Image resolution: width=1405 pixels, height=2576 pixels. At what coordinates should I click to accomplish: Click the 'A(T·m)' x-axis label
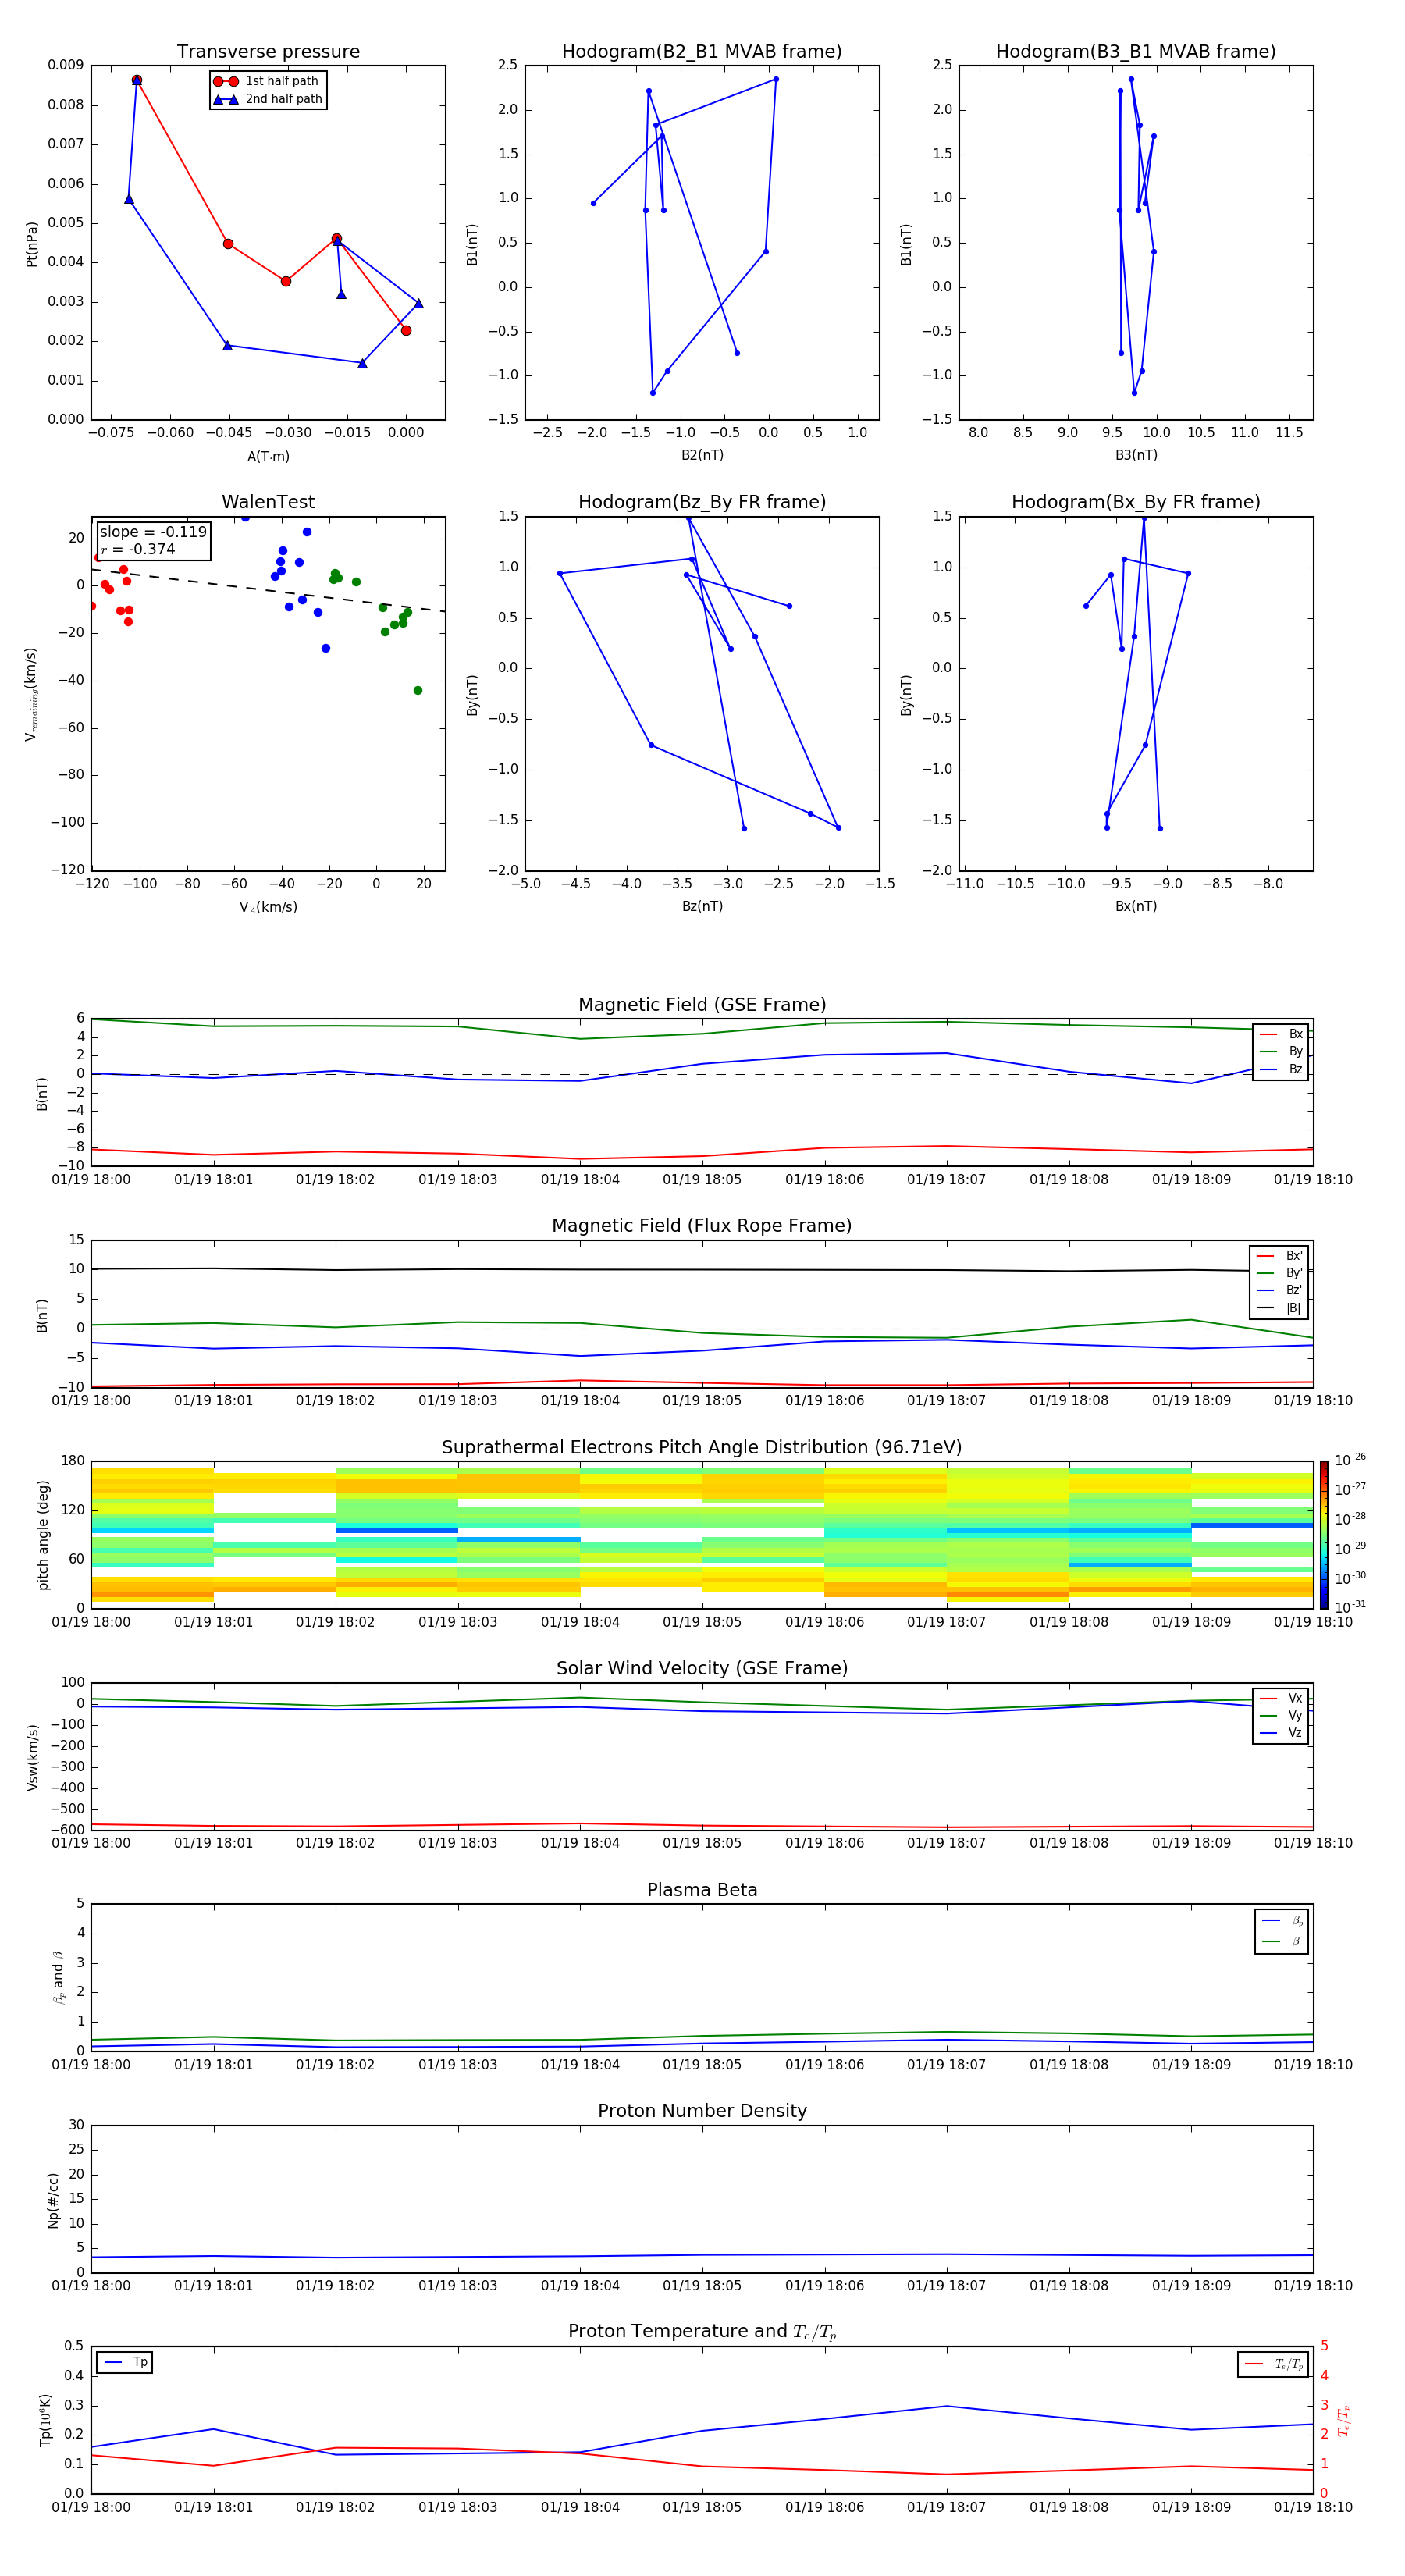pyautogui.click(x=268, y=456)
